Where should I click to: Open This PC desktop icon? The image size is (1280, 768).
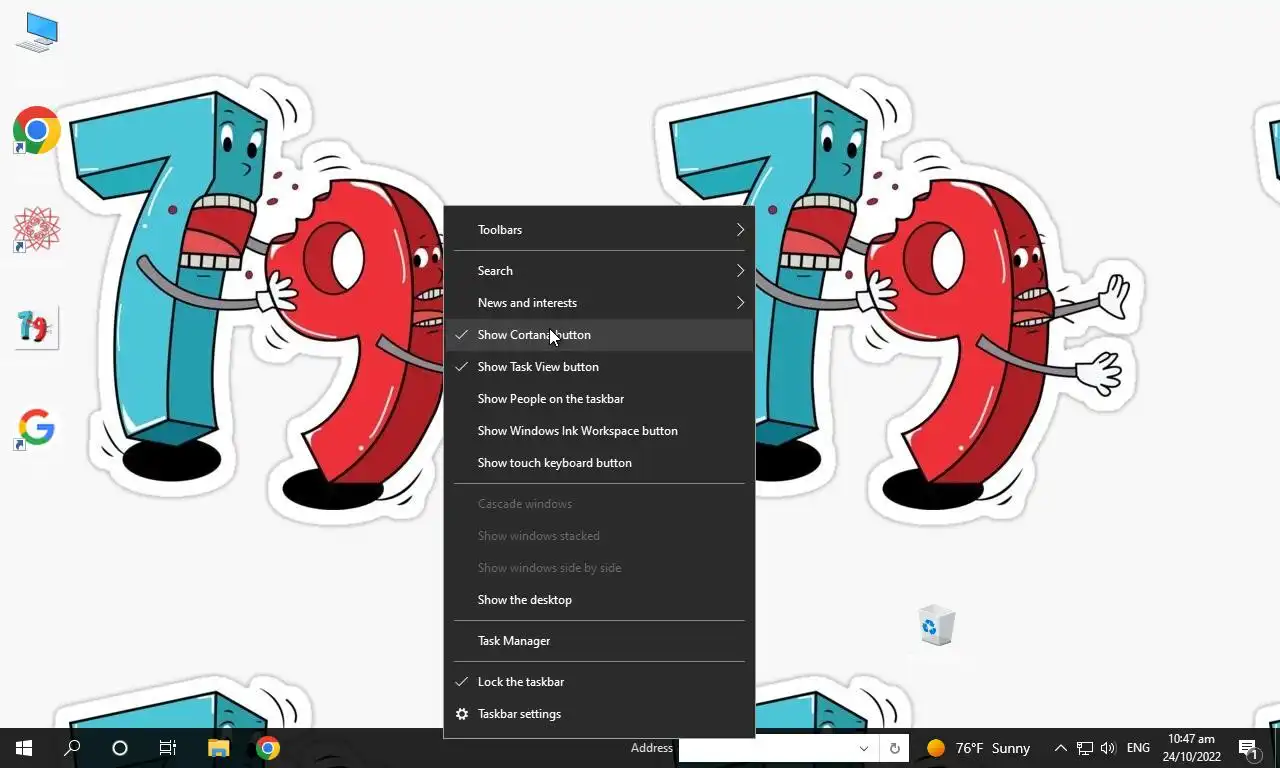[37, 32]
